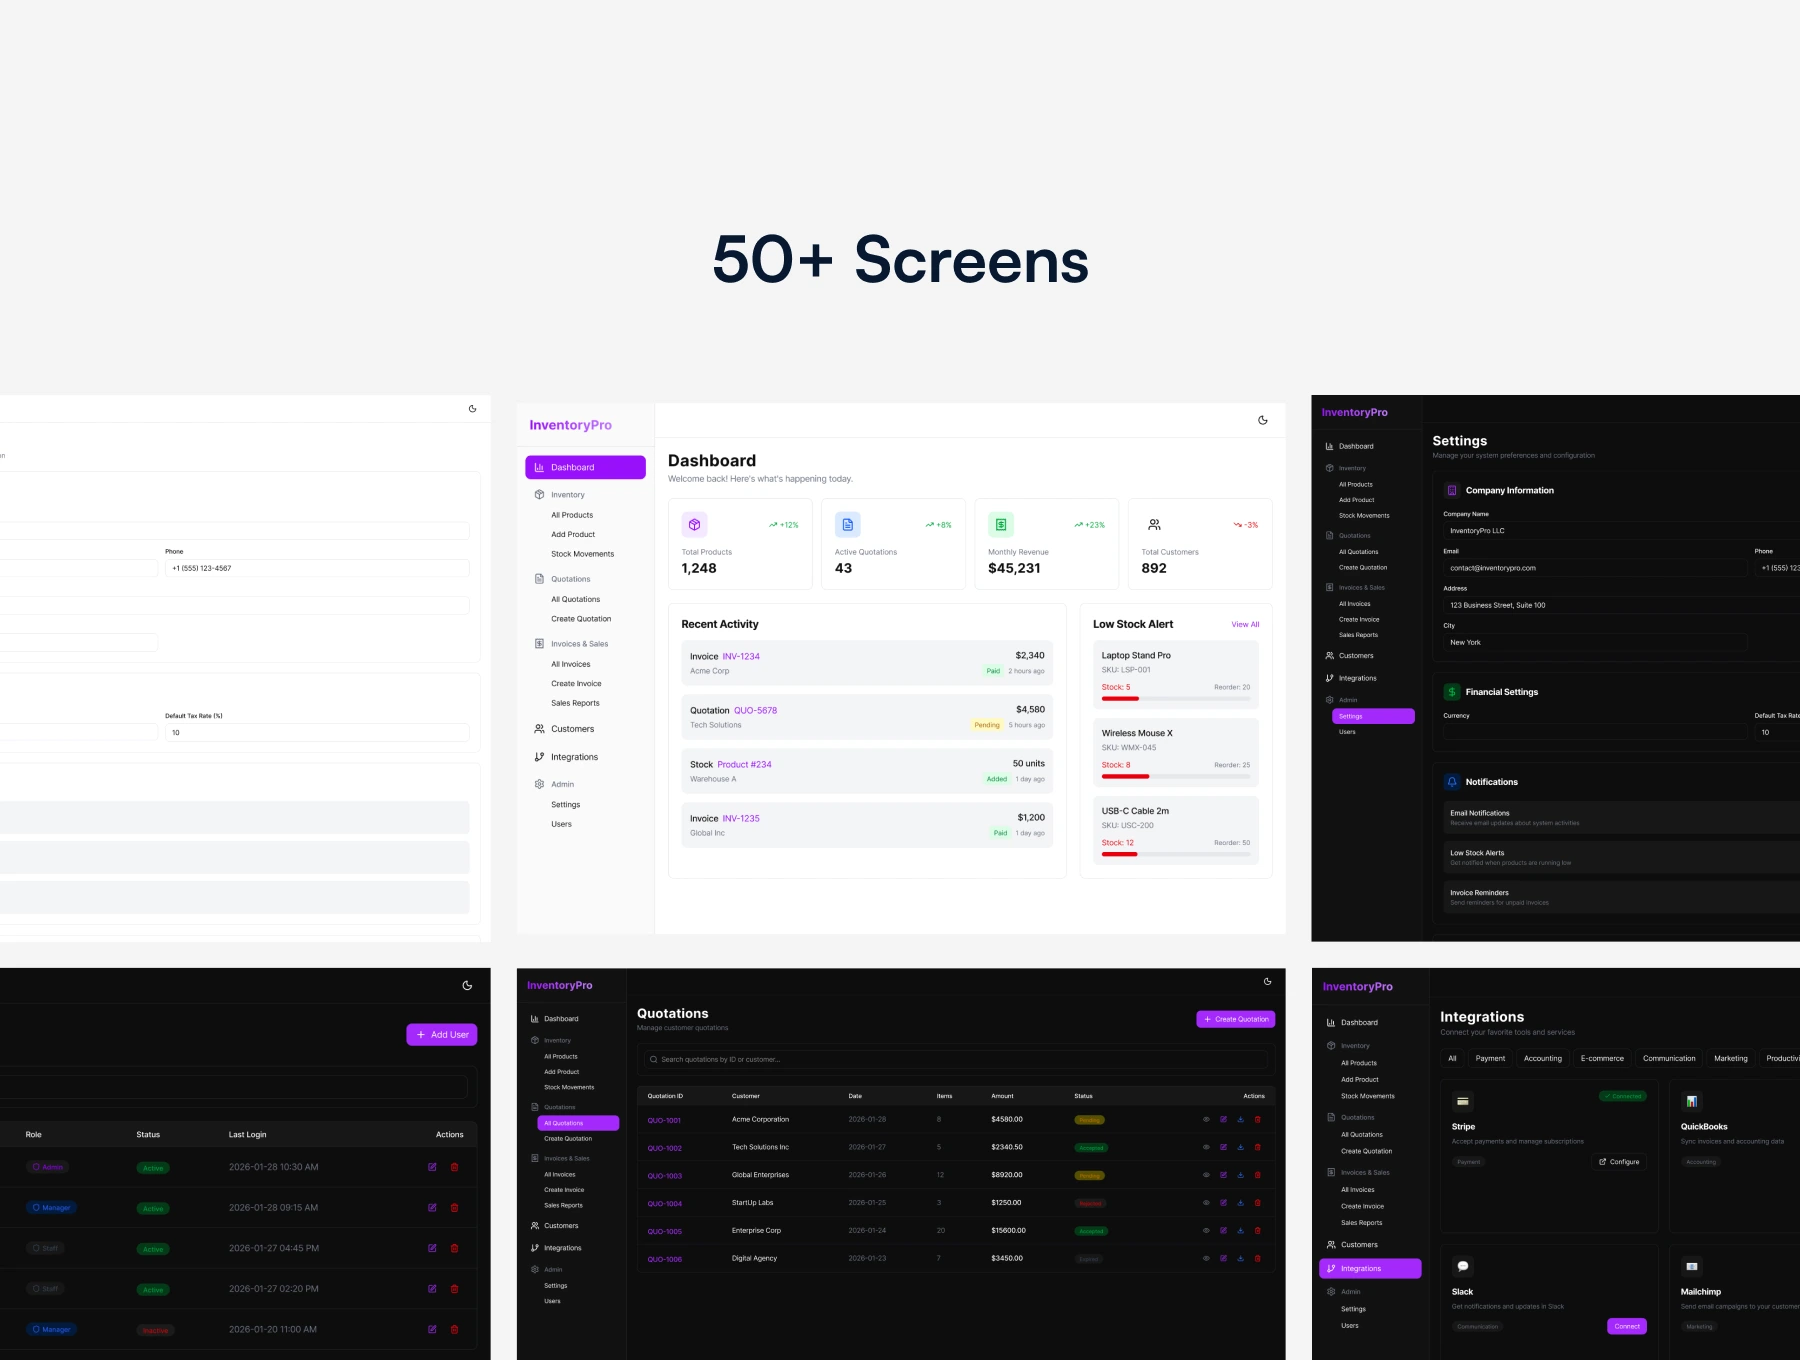This screenshot has width=1800, height=1360.
Task: Collapse the Quotations menu group
Action: pos(570,578)
